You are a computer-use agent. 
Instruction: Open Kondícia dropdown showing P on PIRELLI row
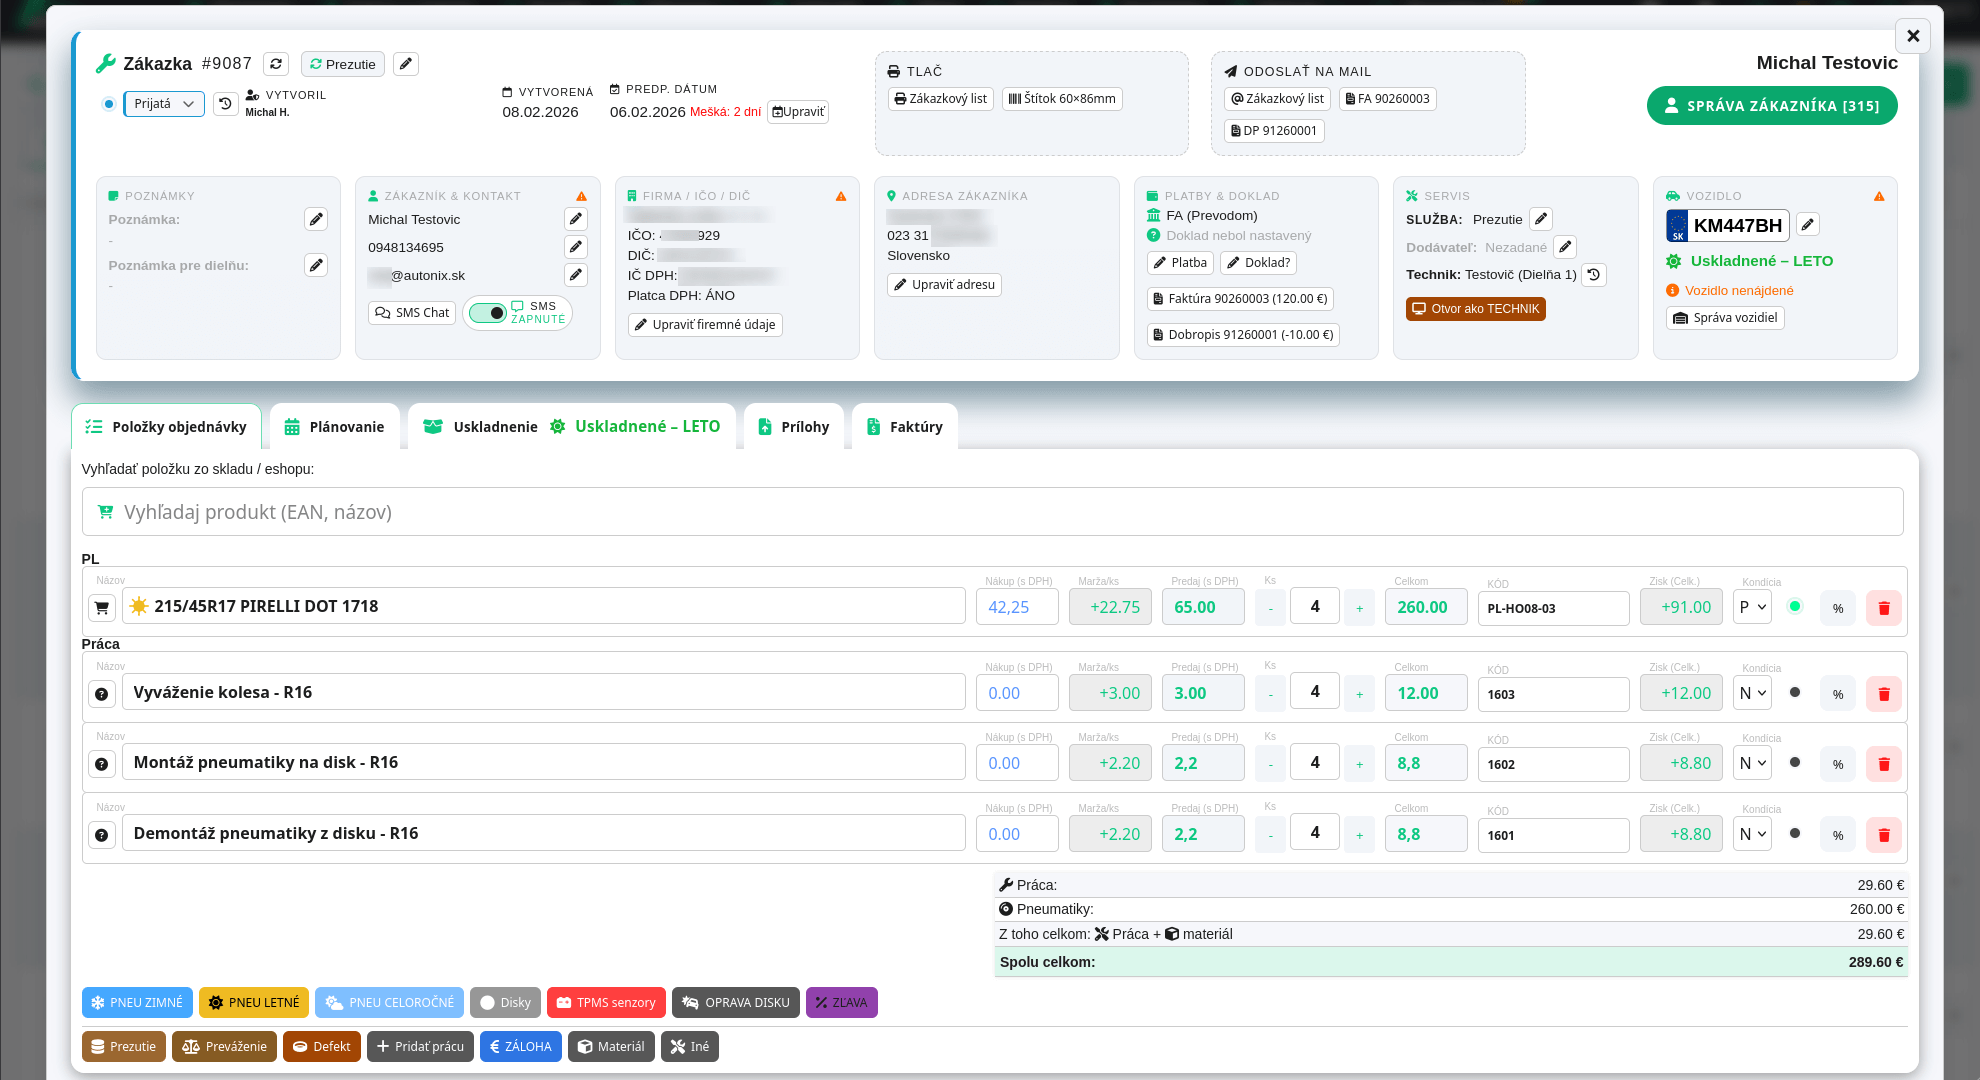pyautogui.click(x=1752, y=607)
